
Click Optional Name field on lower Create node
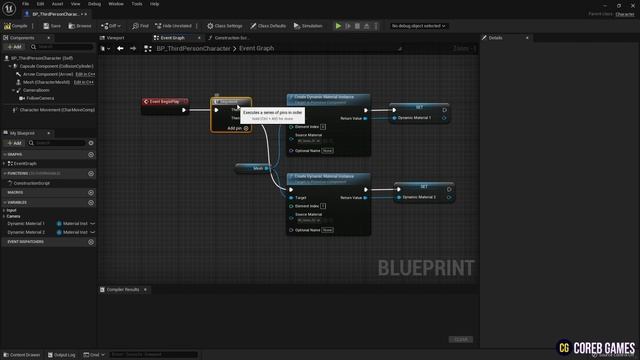(x=327, y=230)
